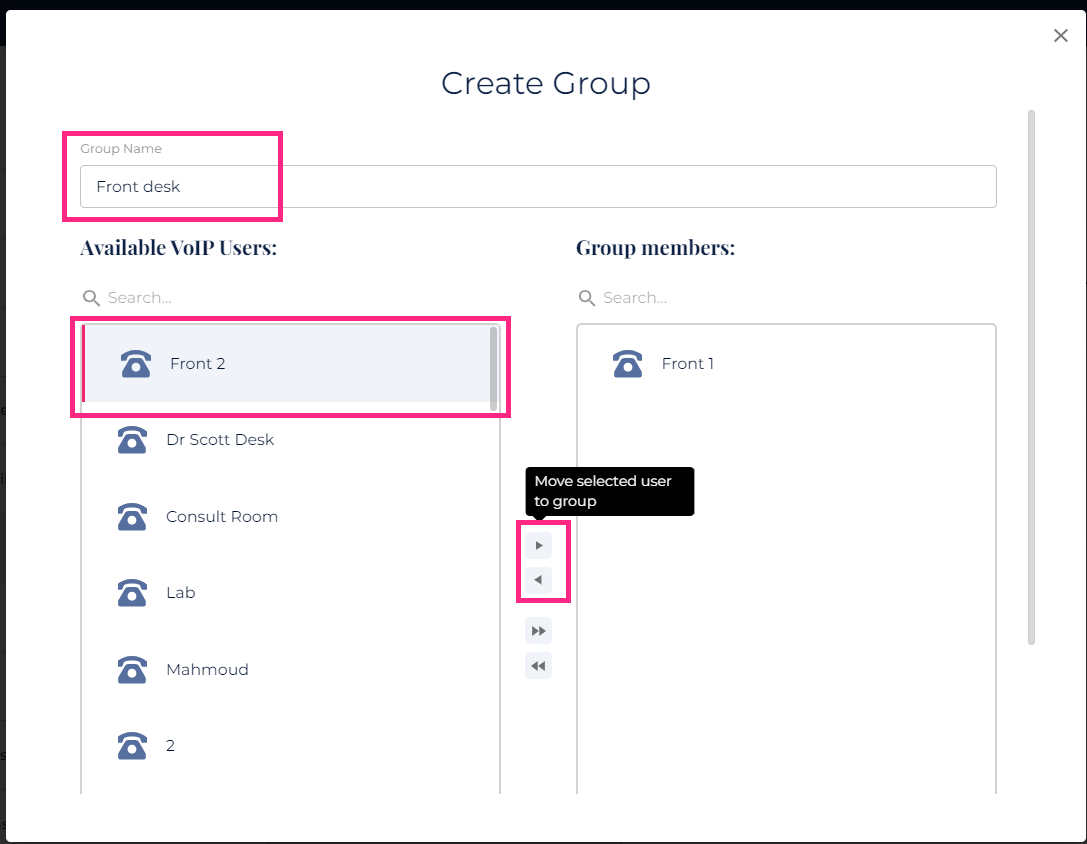Click the phone icon next to Mahmoud
This screenshot has height=844, width=1087.
click(x=132, y=670)
